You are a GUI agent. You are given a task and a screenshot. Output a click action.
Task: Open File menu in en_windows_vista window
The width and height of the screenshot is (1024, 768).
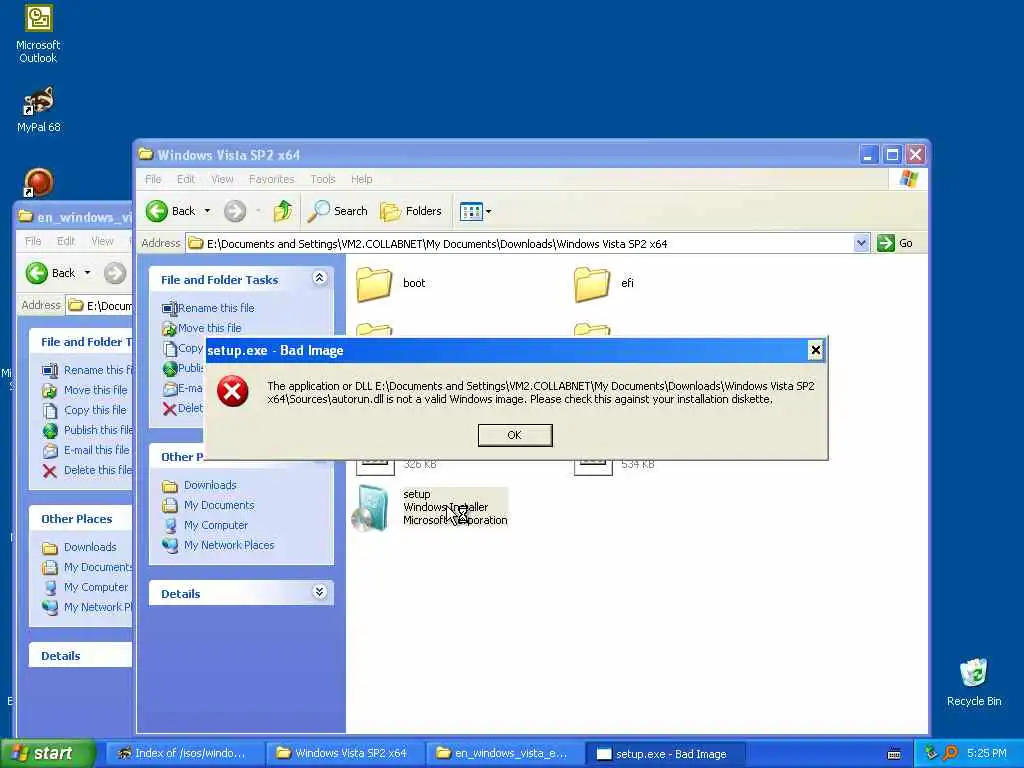33,241
